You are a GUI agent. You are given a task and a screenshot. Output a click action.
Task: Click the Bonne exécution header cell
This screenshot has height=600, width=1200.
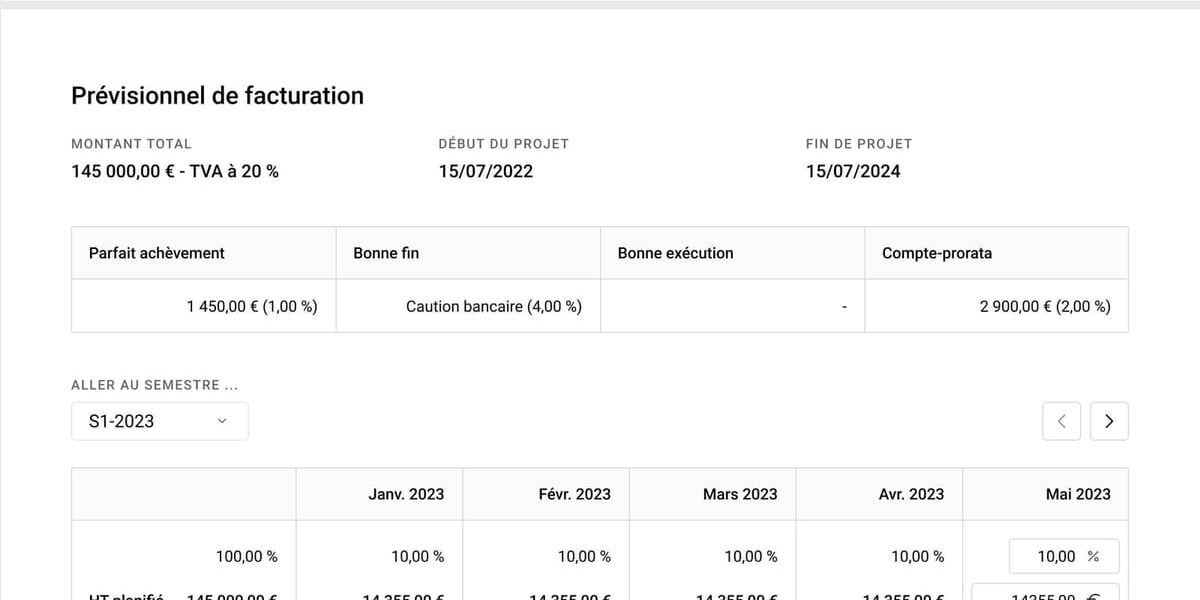(675, 253)
